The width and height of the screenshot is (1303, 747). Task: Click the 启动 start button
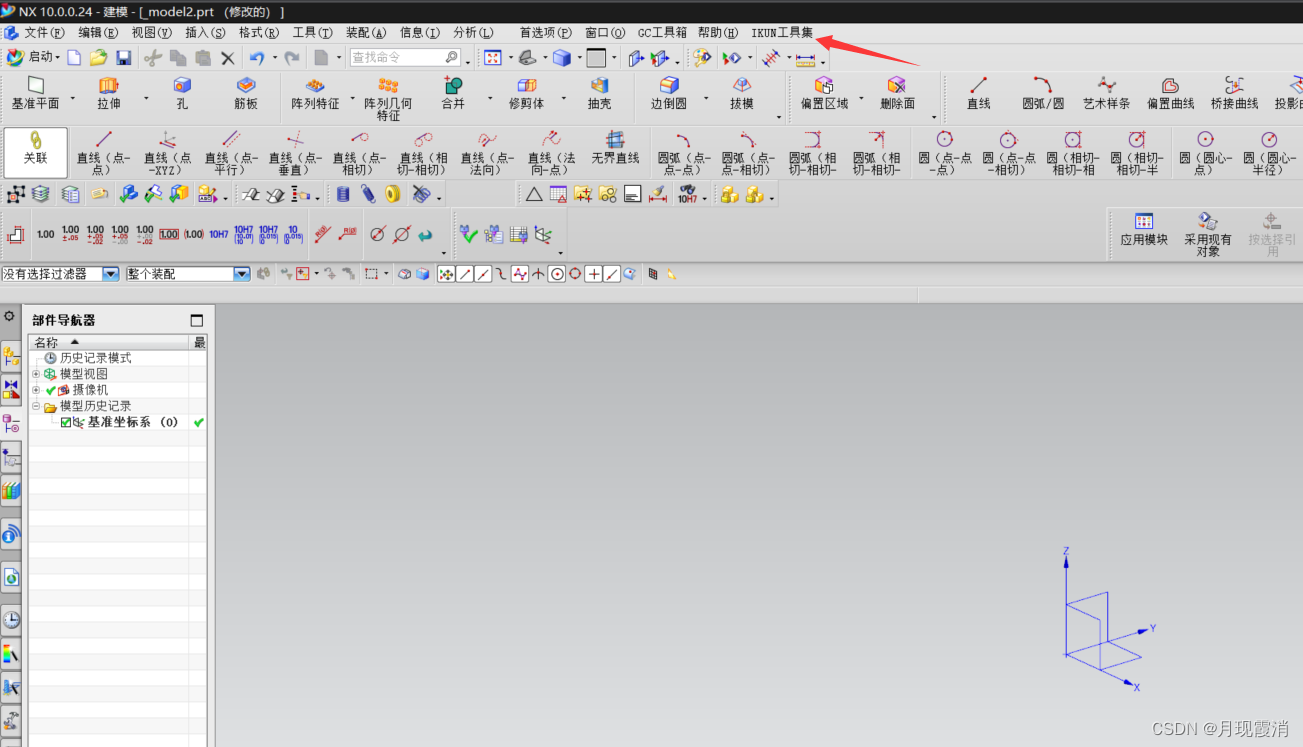point(33,58)
